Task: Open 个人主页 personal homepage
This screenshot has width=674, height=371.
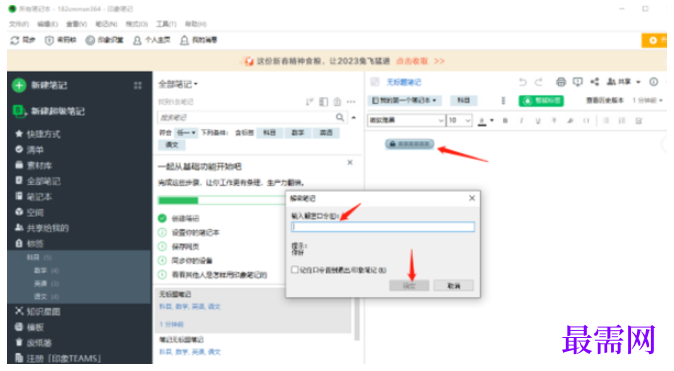Action: coord(151,40)
